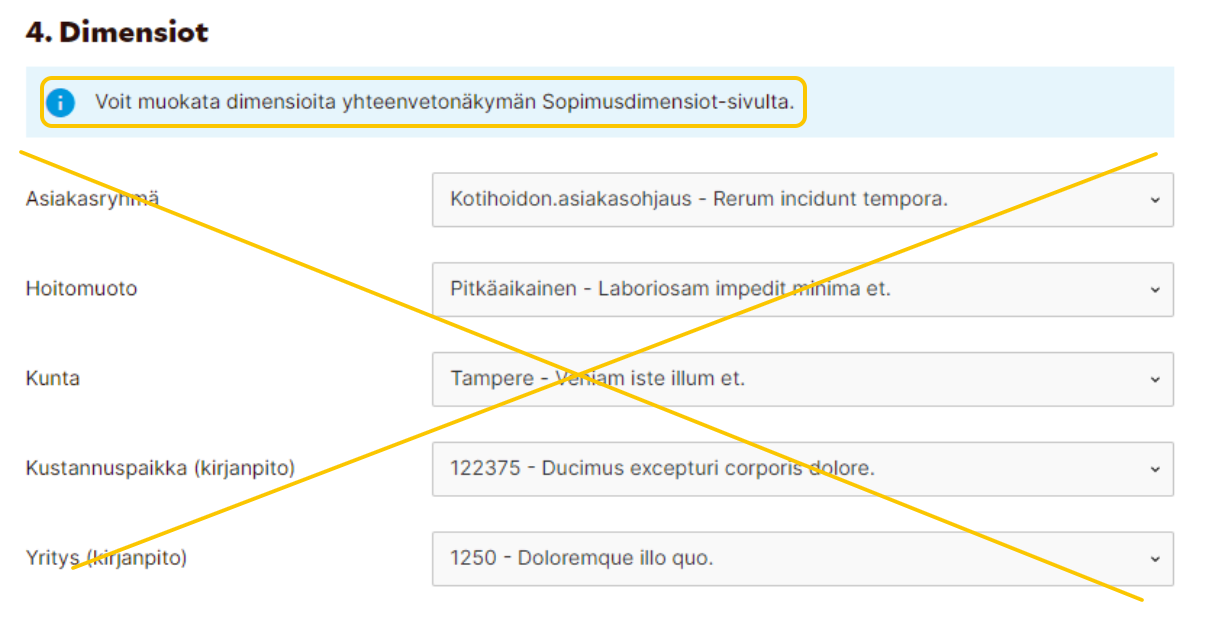
Task: Click the chevron arrow of the Kunta field
Action: pyautogui.click(x=1155, y=380)
